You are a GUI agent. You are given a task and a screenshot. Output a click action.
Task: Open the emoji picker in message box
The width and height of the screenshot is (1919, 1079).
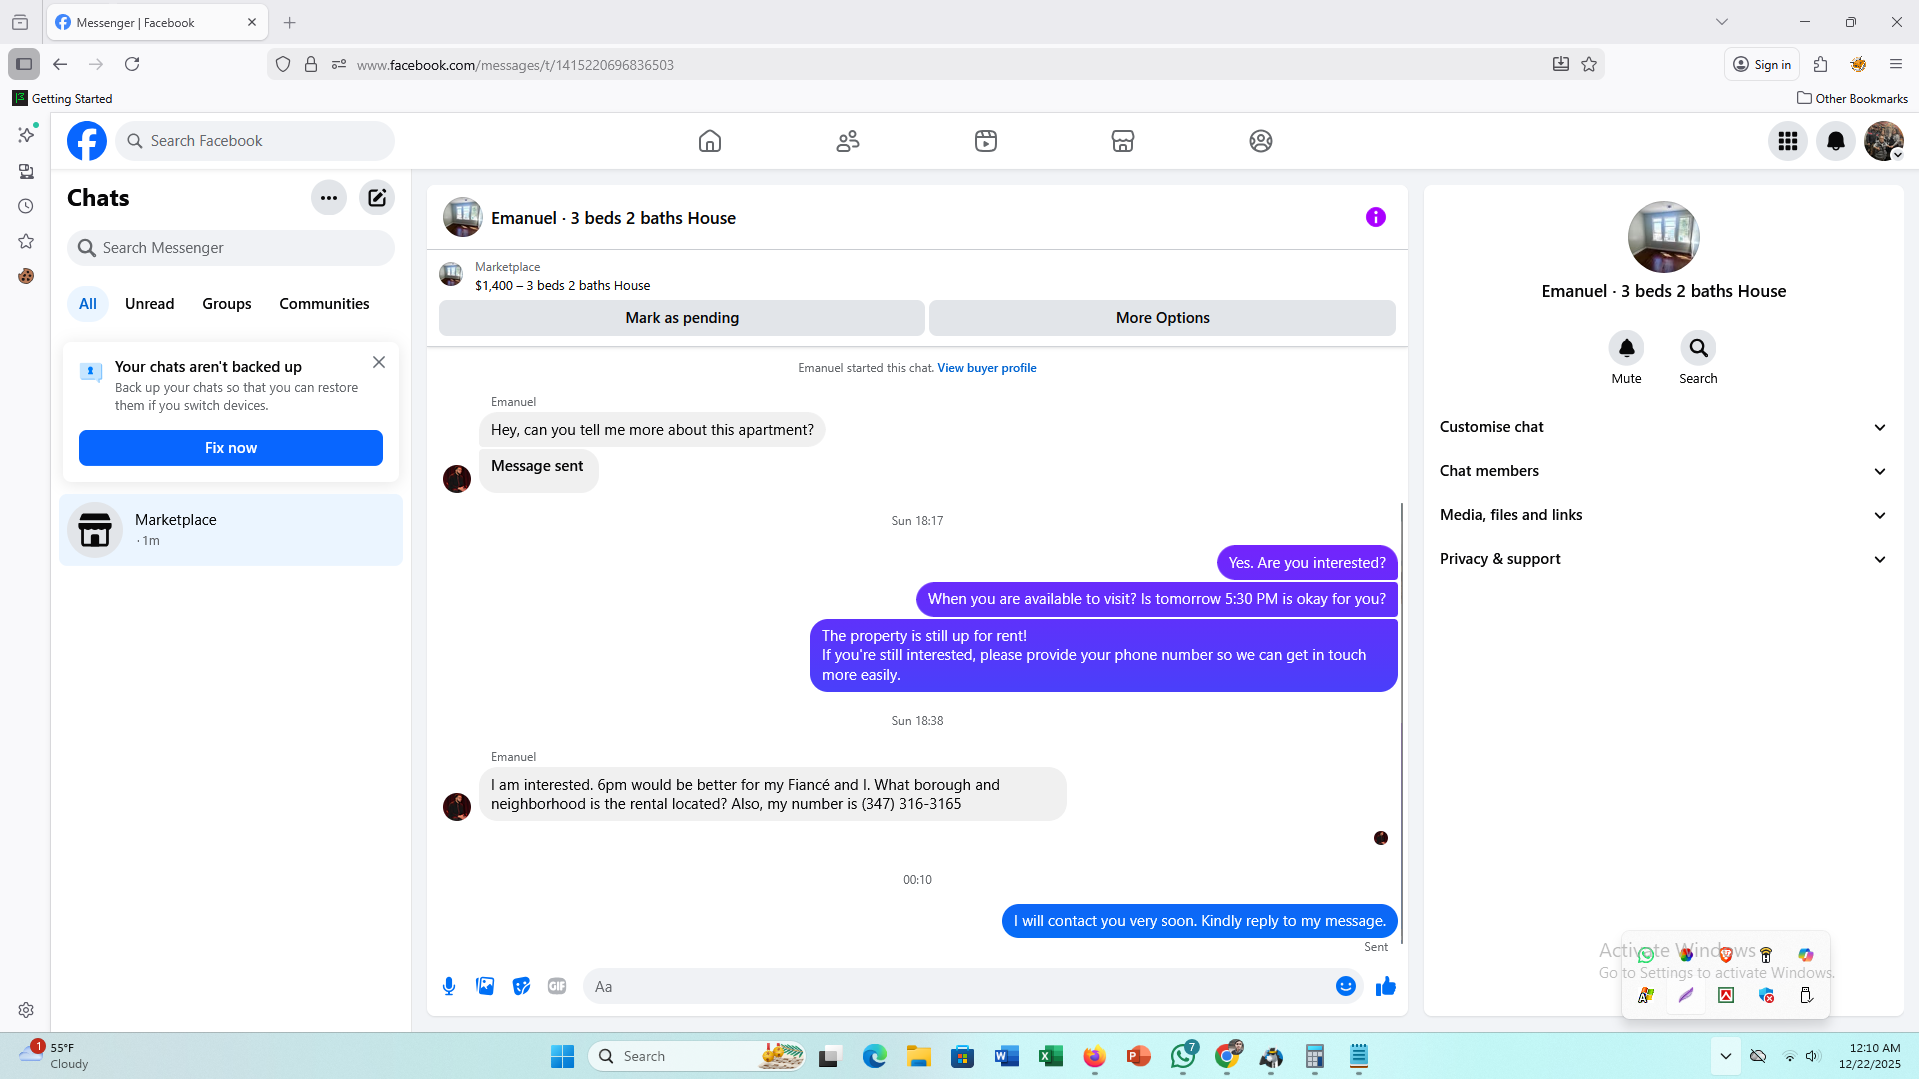pyautogui.click(x=1346, y=986)
